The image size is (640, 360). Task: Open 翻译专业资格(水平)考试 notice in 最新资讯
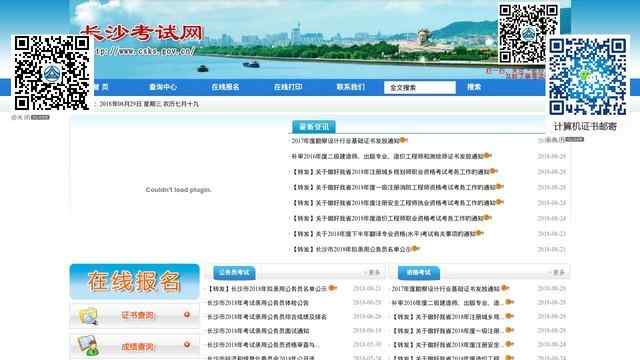383,234
